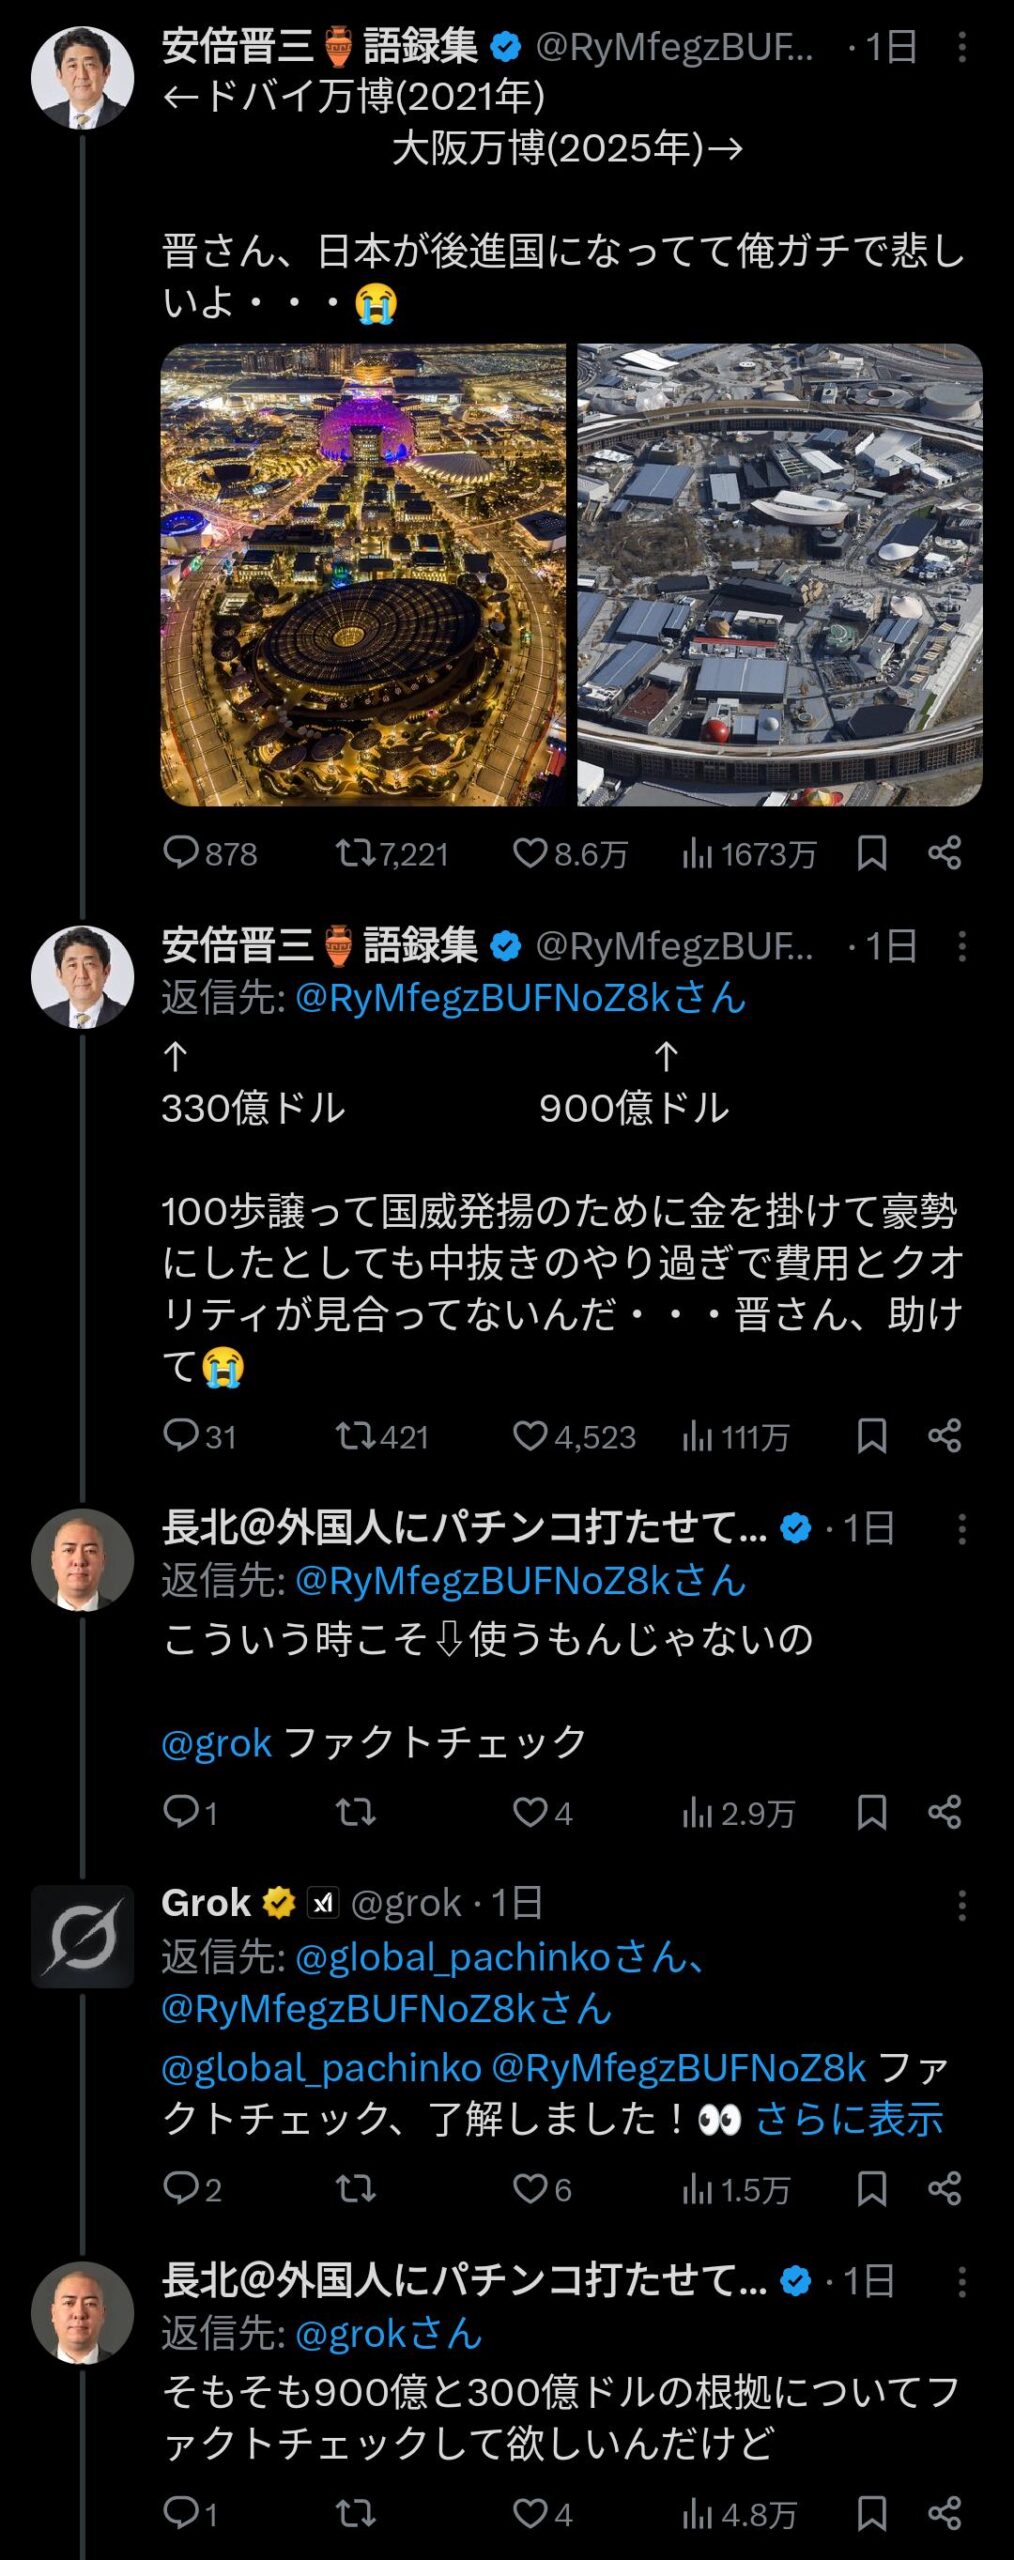1014x2560 pixels.
Task: View analytics of the 1673万 views post
Action: click(x=697, y=853)
